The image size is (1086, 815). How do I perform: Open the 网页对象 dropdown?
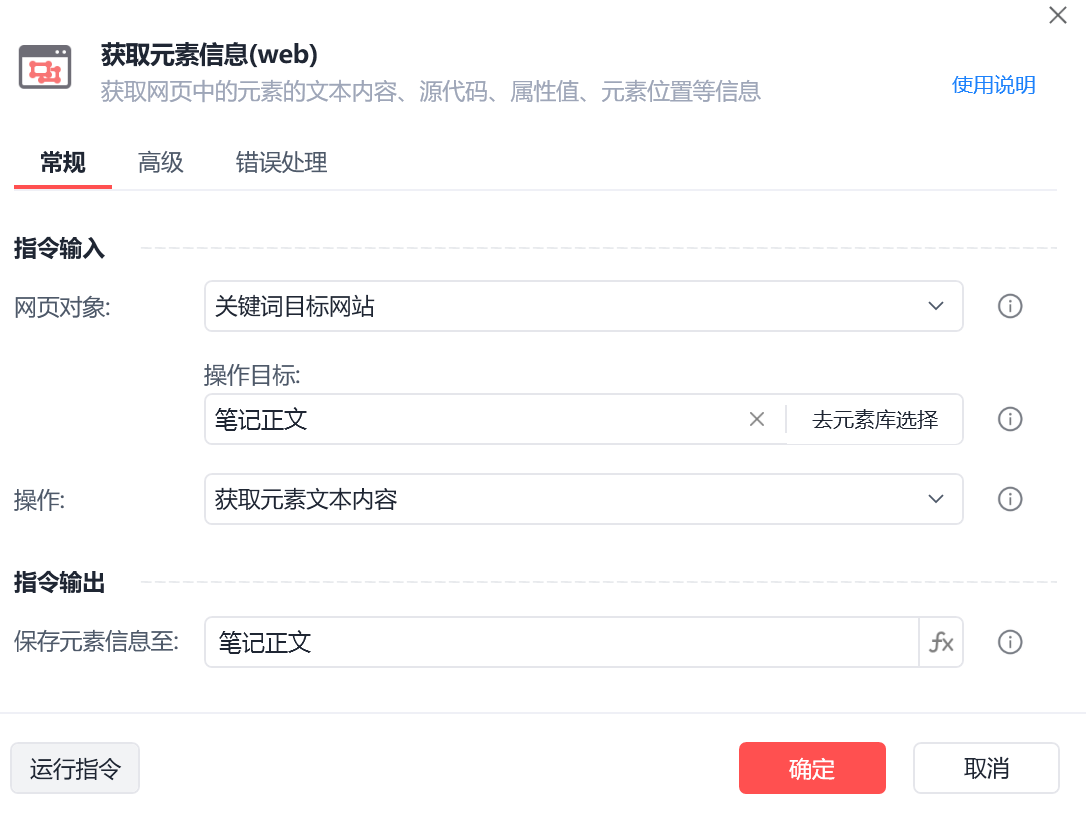coord(583,306)
